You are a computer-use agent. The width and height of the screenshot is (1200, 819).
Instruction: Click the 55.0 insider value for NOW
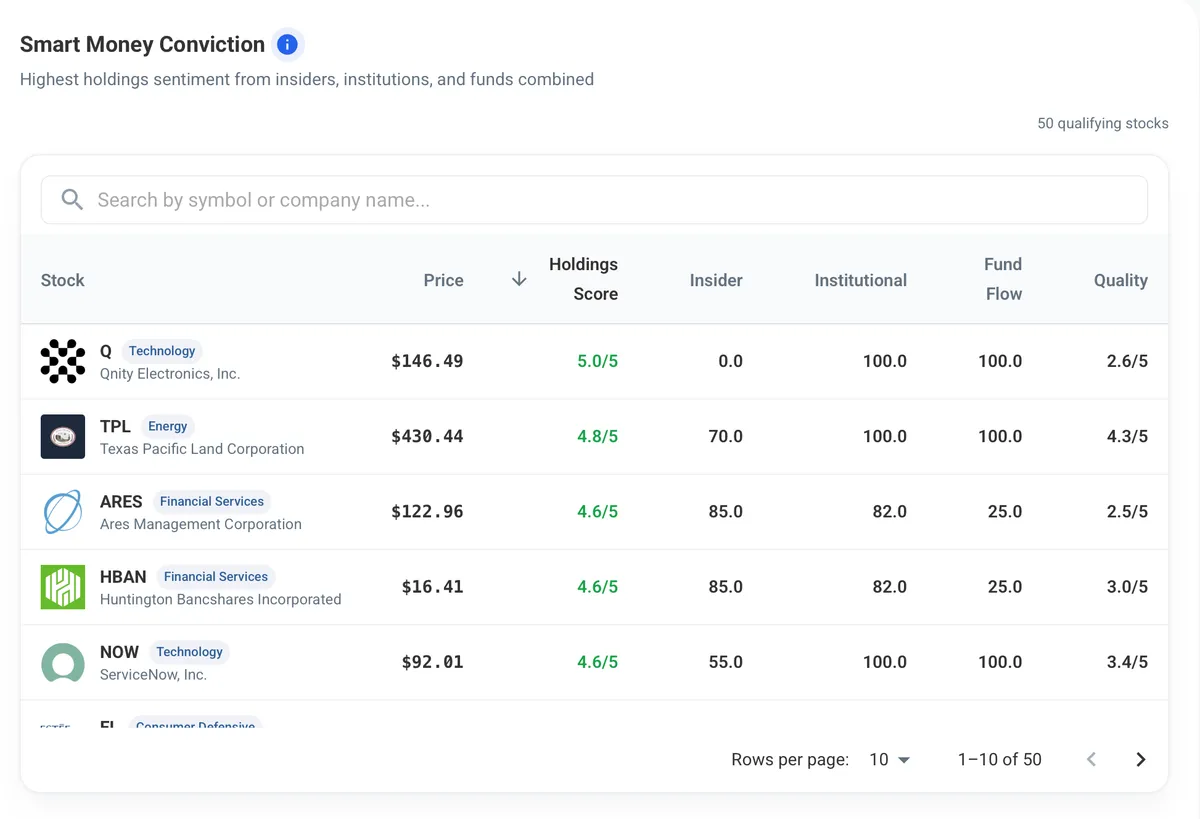tap(726, 662)
